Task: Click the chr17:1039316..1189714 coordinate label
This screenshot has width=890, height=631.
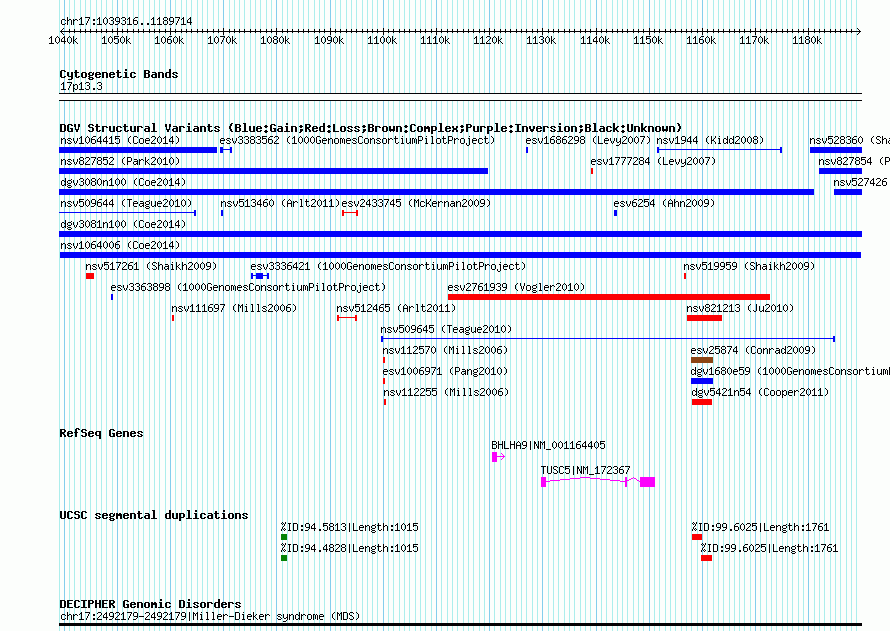Action: 126,21
